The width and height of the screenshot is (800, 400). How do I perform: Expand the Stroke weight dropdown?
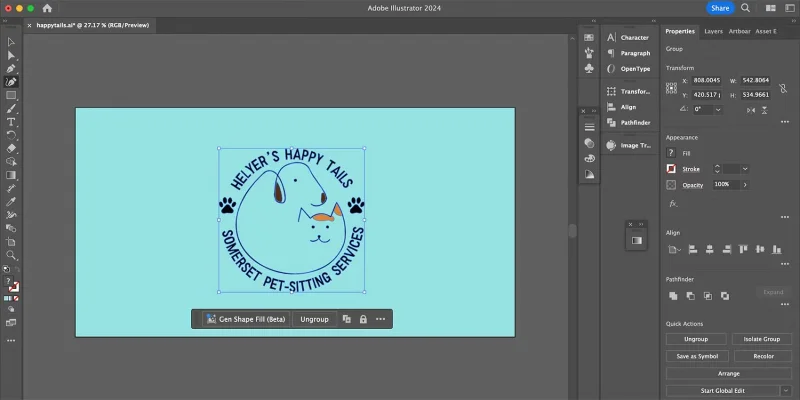coord(744,169)
